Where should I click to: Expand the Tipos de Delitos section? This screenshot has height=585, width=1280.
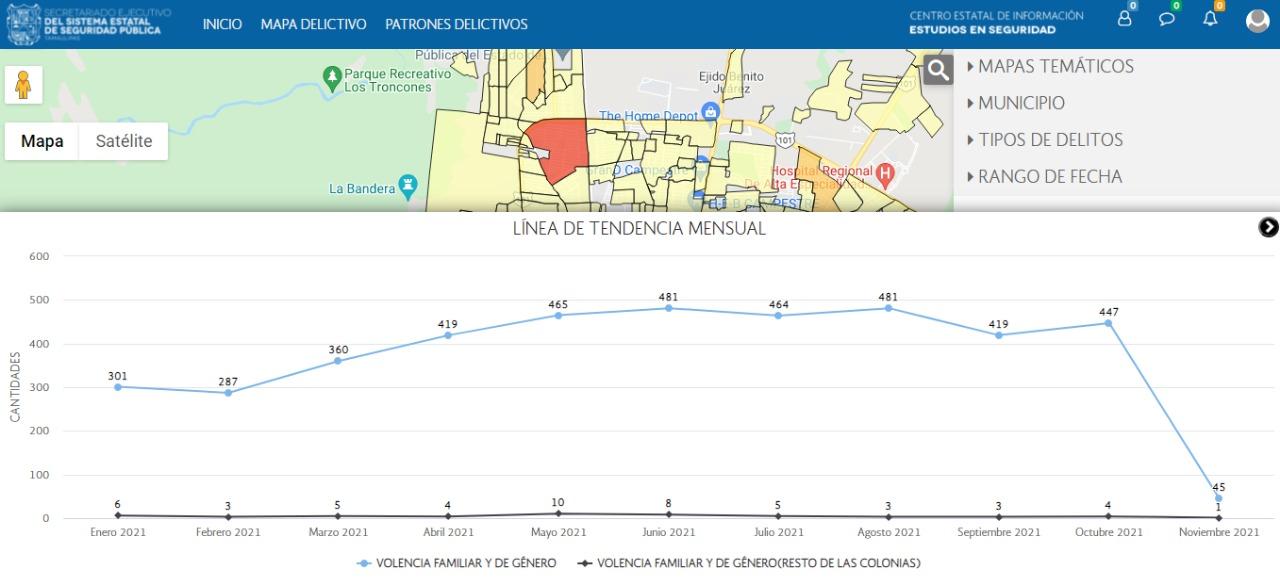[1049, 140]
